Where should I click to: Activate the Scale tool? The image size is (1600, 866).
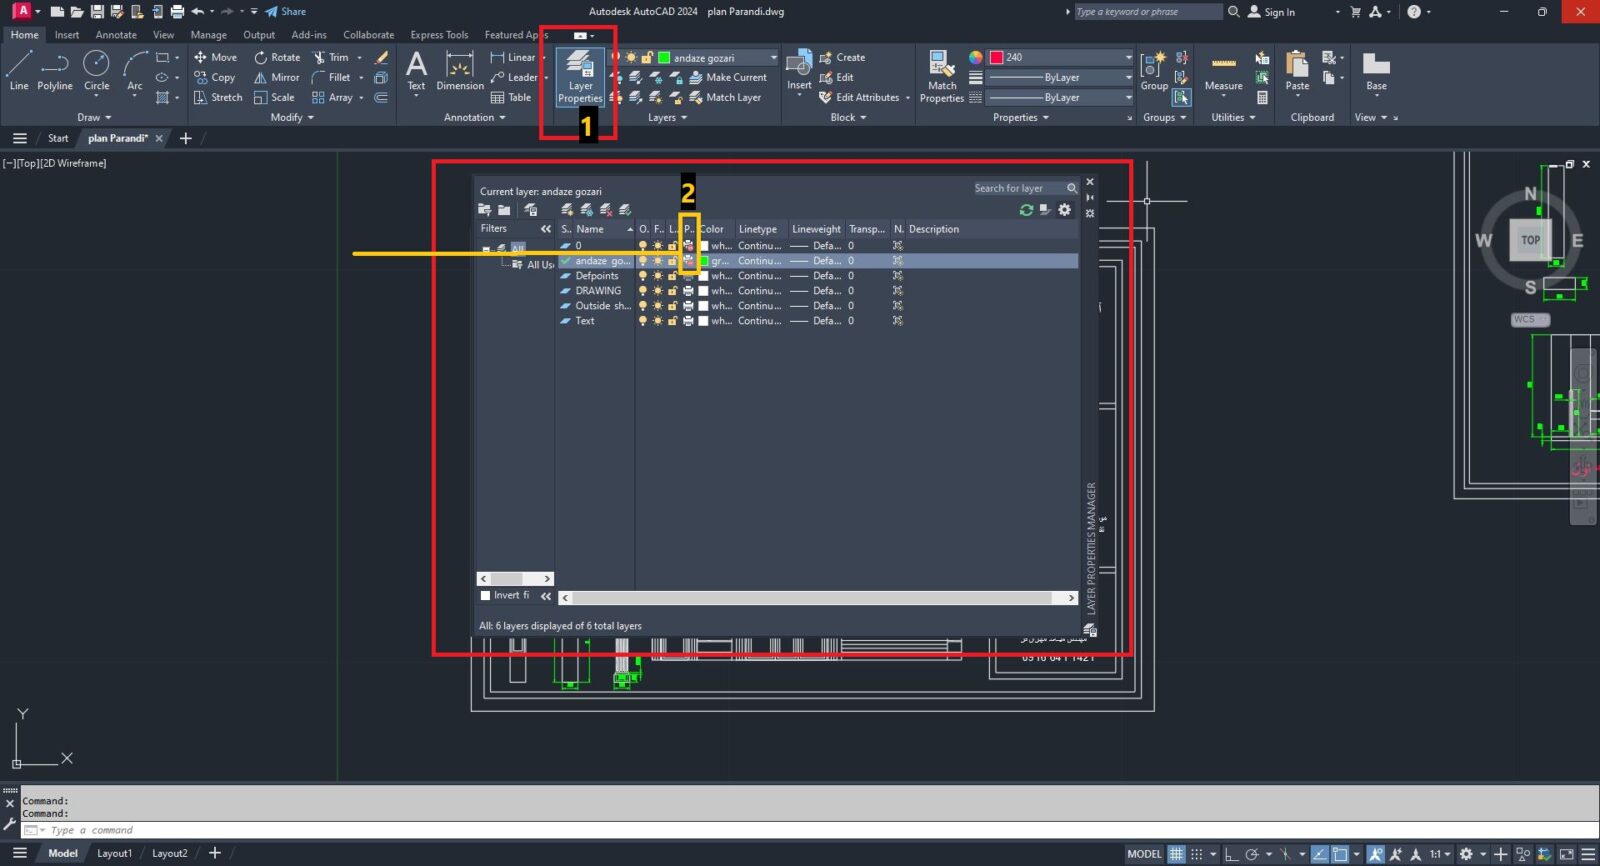274,98
